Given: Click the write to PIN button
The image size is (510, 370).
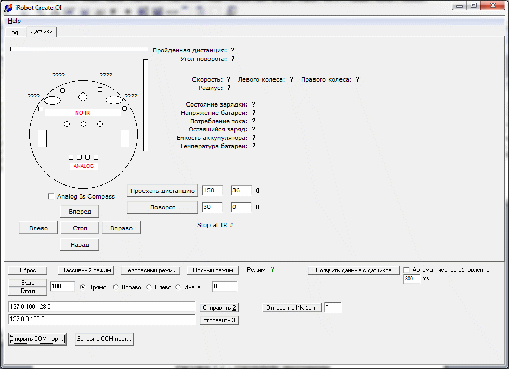Looking at the screenshot, I should [292, 307].
